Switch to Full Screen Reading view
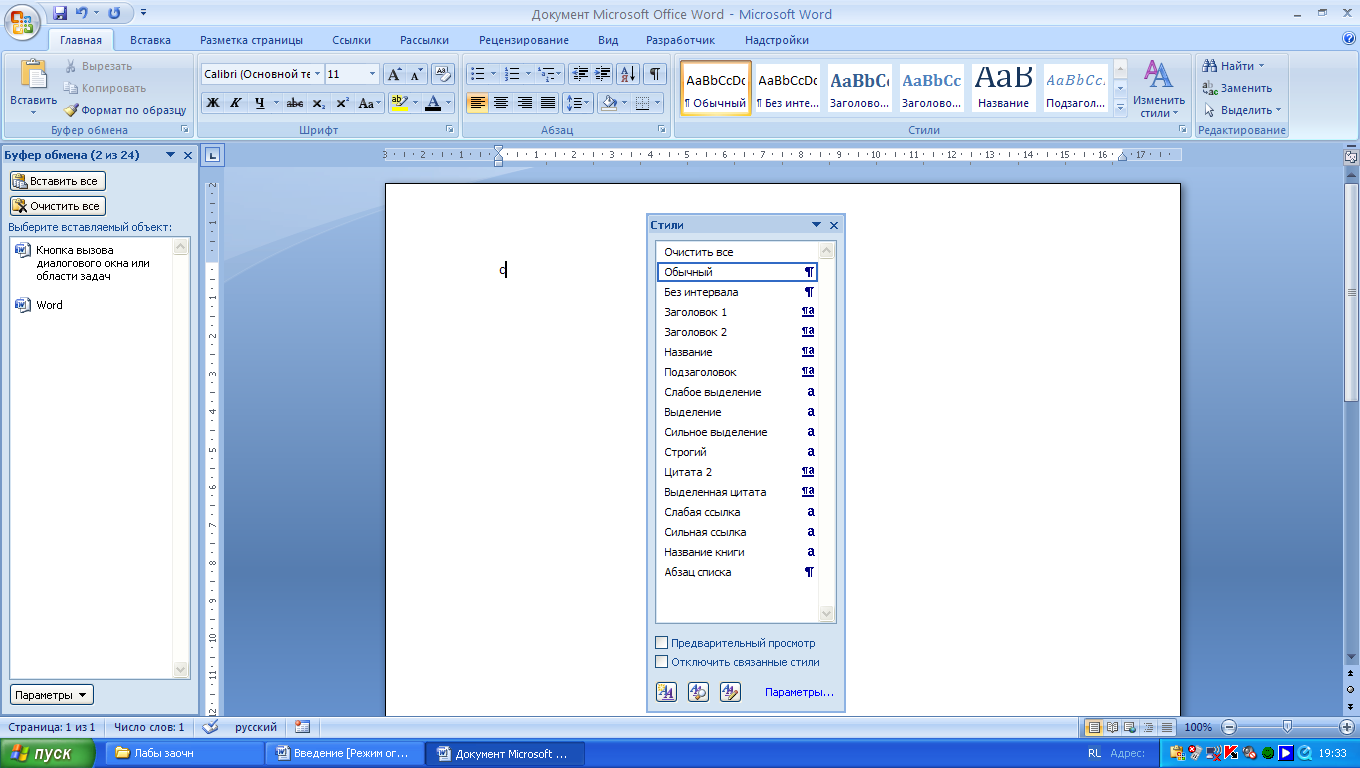The image size is (1360, 768). pyautogui.click(x=1112, y=727)
